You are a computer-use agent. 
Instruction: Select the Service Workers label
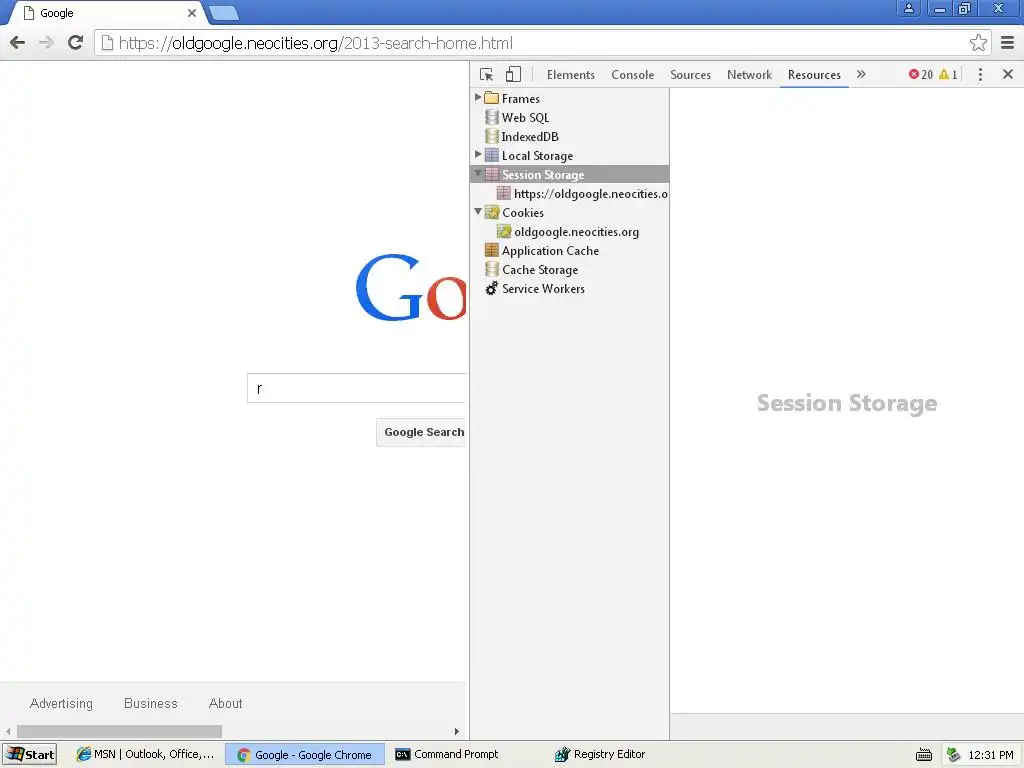(543, 289)
